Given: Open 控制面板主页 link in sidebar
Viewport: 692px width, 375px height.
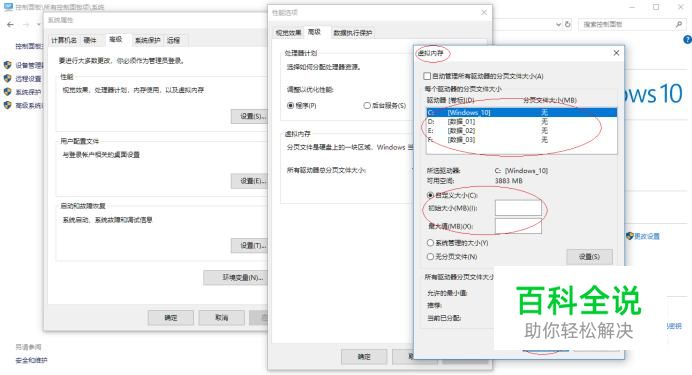Looking at the screenshot, I should 30,46.
